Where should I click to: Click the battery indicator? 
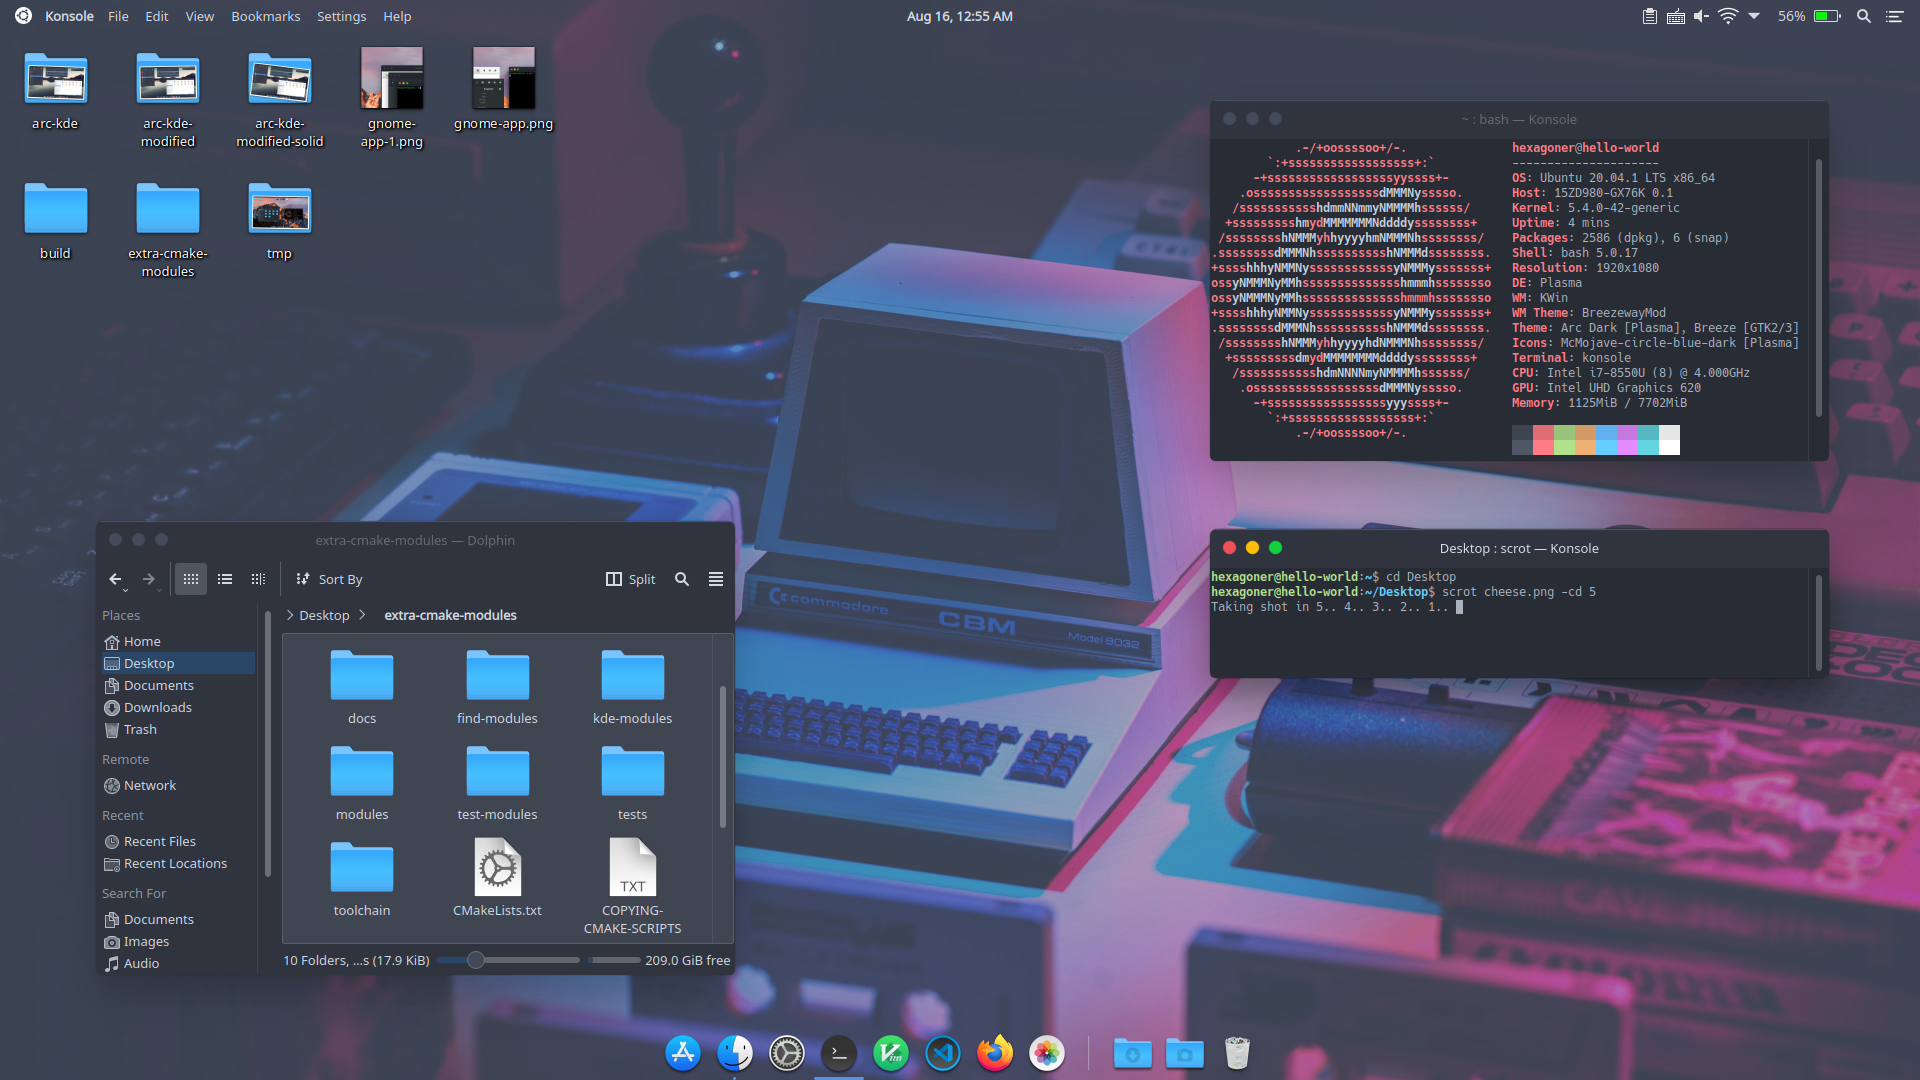tap(1809, 16)
